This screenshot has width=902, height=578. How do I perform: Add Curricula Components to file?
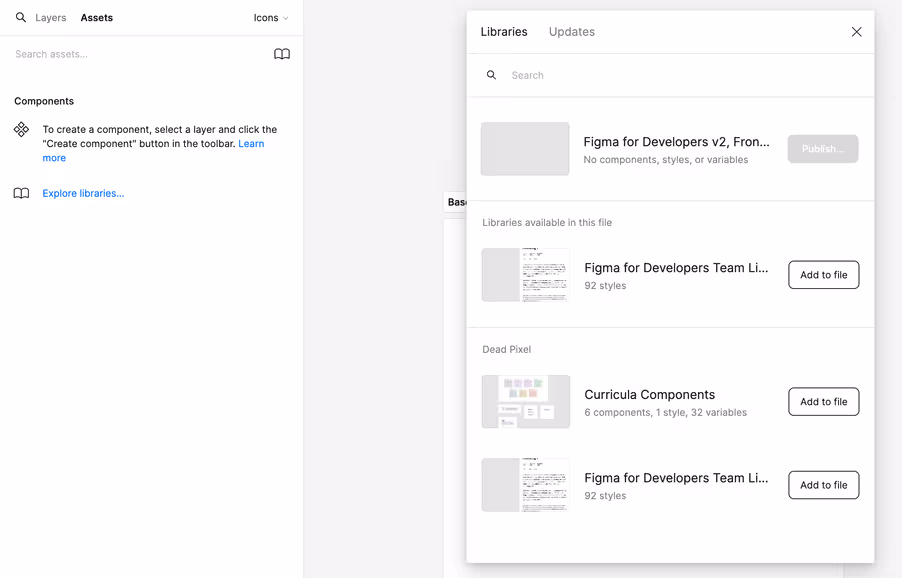pos(824,401)
